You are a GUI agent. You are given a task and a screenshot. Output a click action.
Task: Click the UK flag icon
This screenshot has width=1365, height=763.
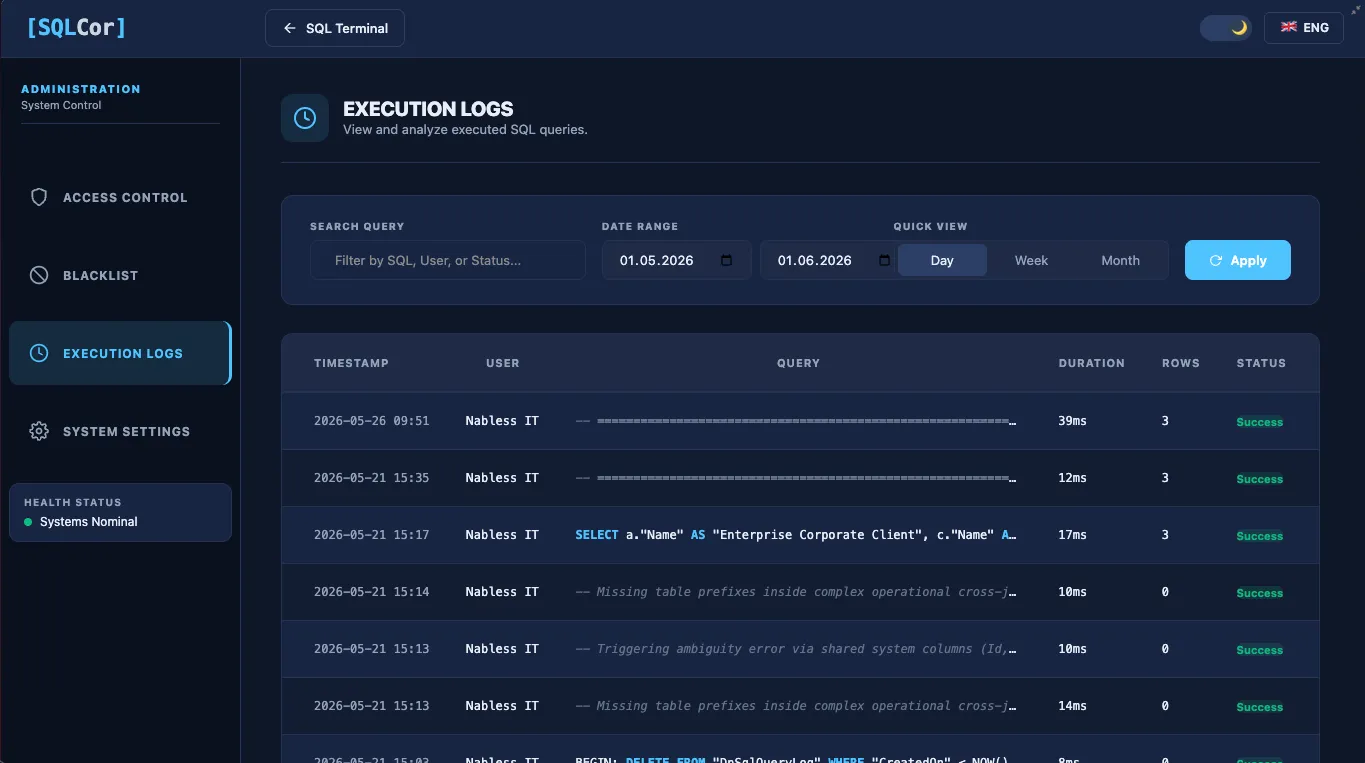click(x=1289, y=28)
